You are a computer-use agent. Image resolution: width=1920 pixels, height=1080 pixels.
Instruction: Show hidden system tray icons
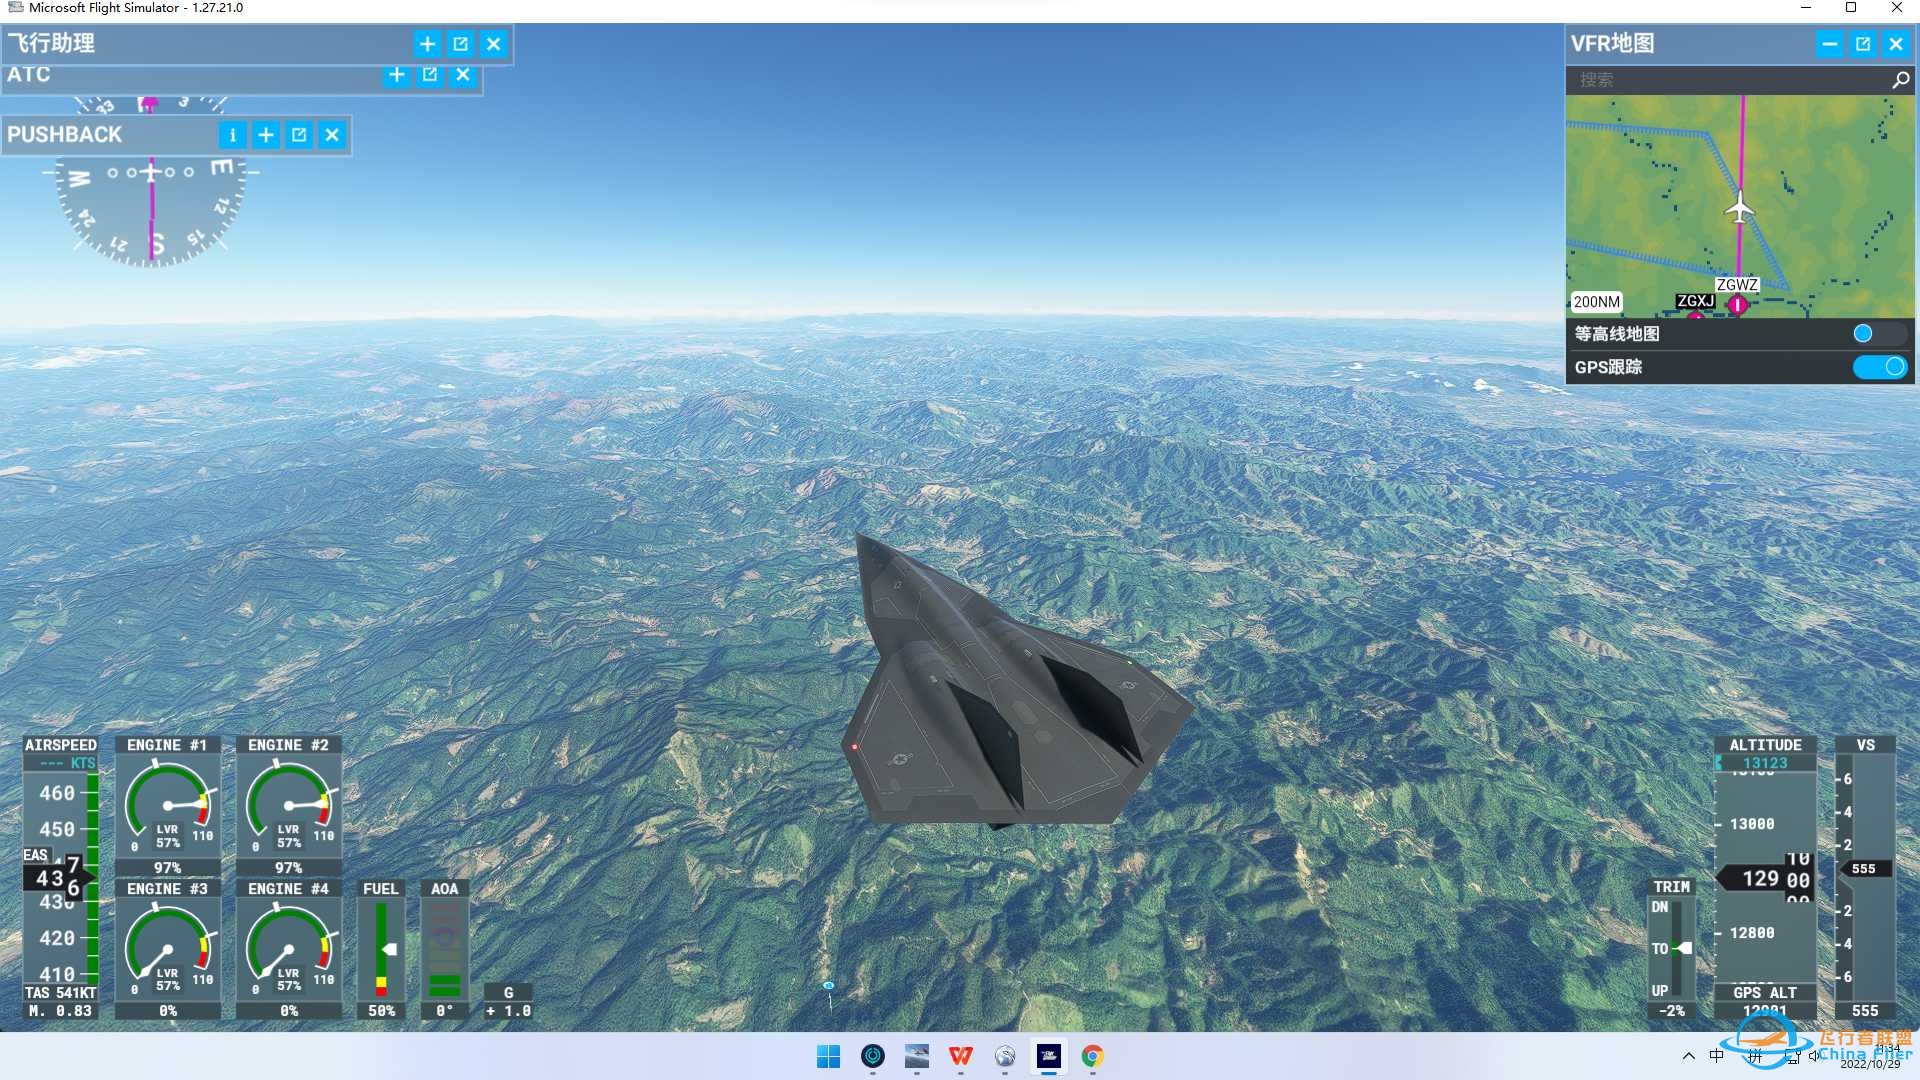pos(1689,1056)
